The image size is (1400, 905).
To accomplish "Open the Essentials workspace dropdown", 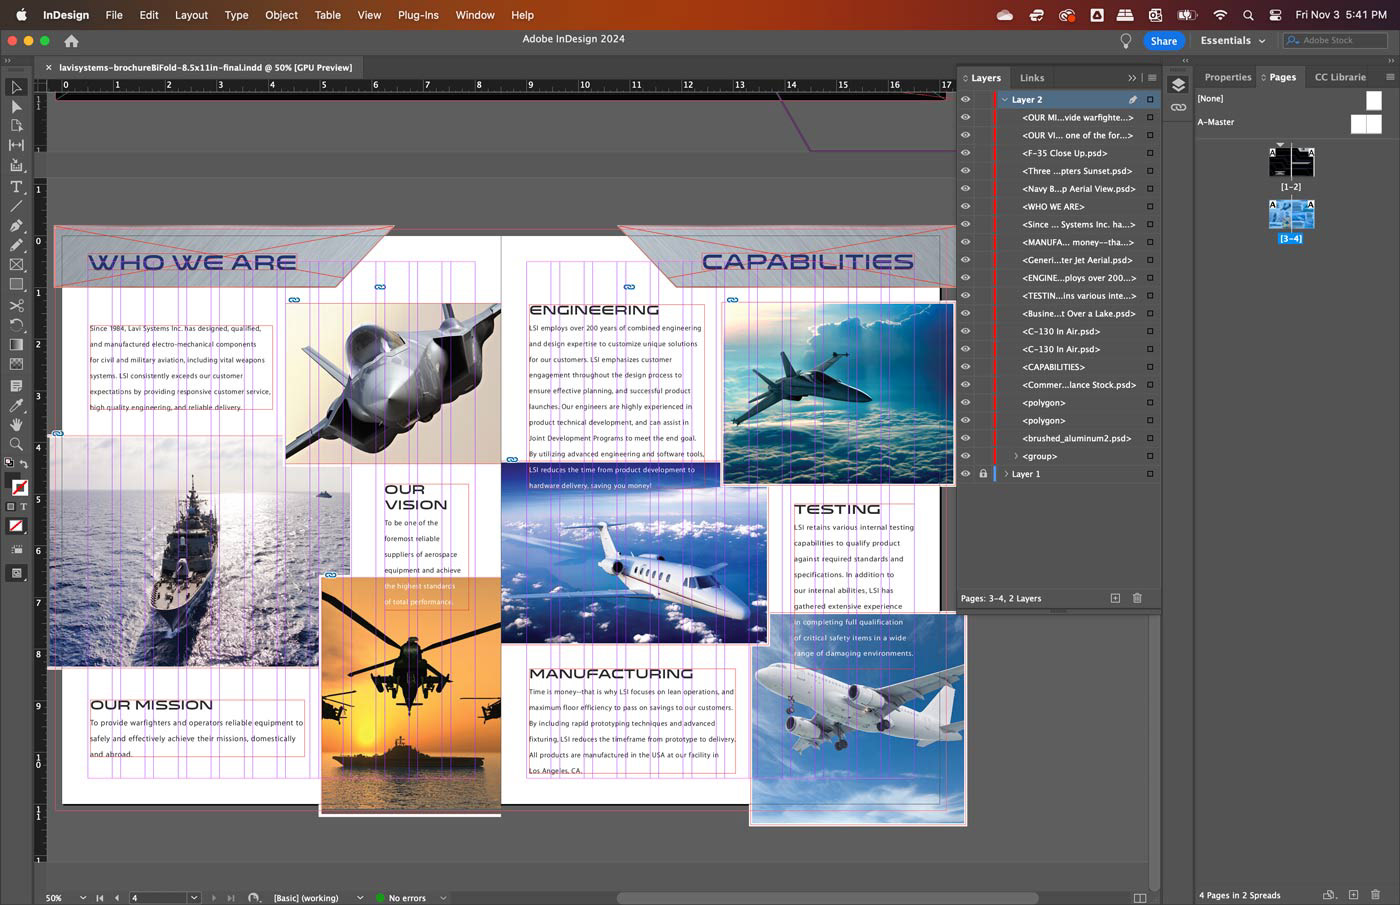I will coord(1233,41).
